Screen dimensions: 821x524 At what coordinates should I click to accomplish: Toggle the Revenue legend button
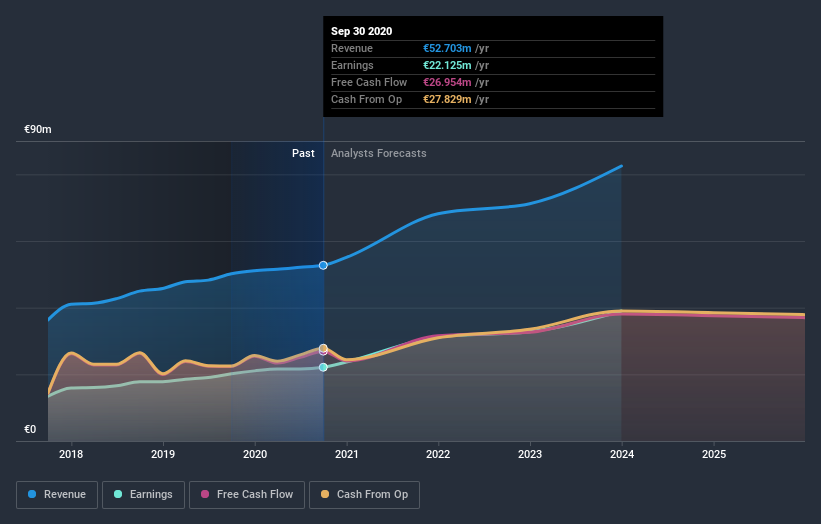click(x=57, y=495)
